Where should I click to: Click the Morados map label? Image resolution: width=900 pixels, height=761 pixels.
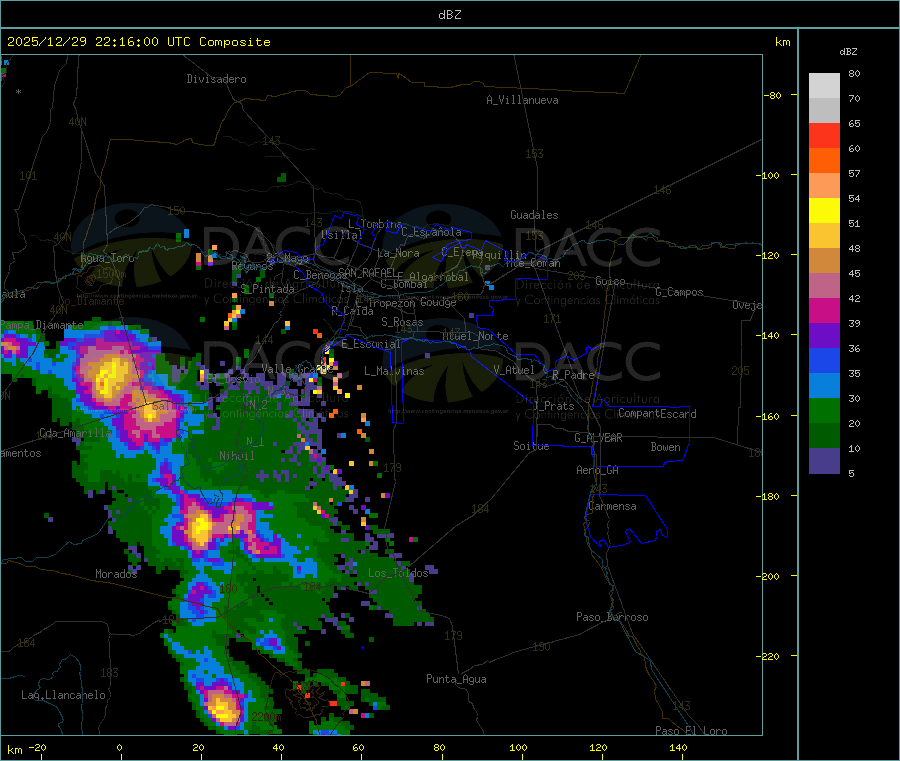click(116, 574)
